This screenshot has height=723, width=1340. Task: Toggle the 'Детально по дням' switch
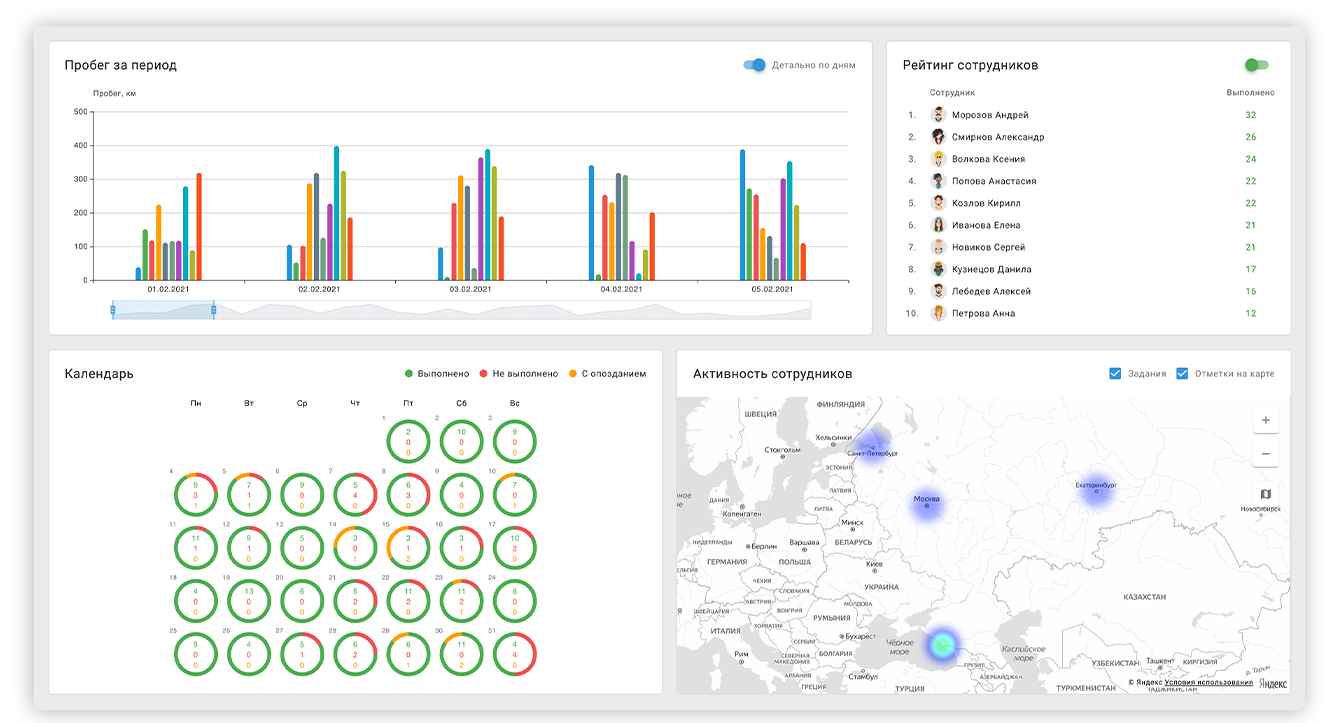coord(754,65)
